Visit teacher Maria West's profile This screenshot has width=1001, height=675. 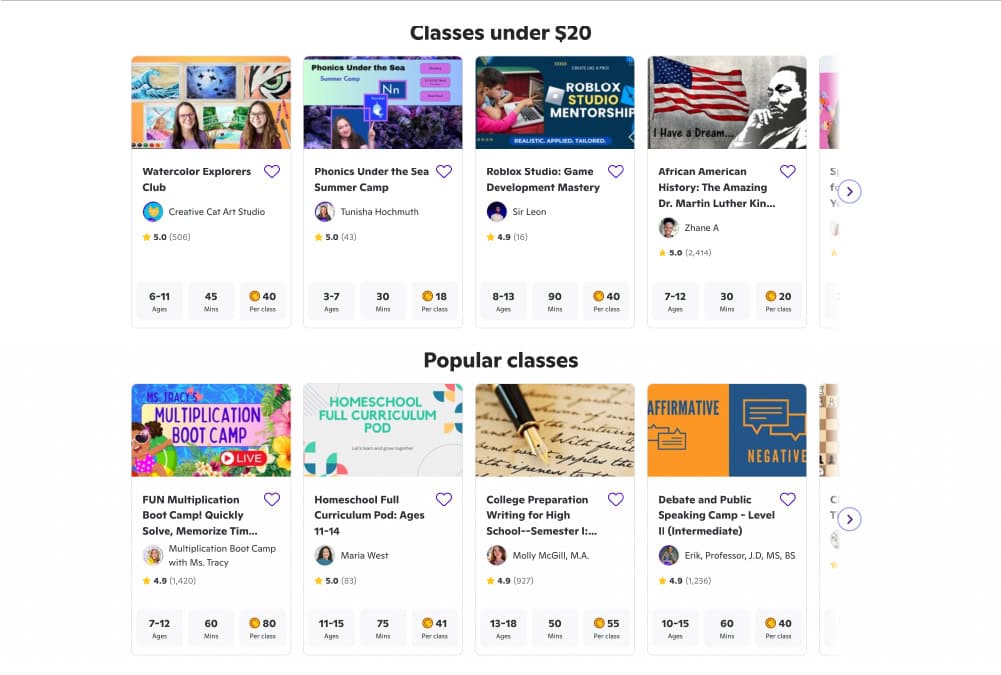pyautogui.click(x=364, y=556)
